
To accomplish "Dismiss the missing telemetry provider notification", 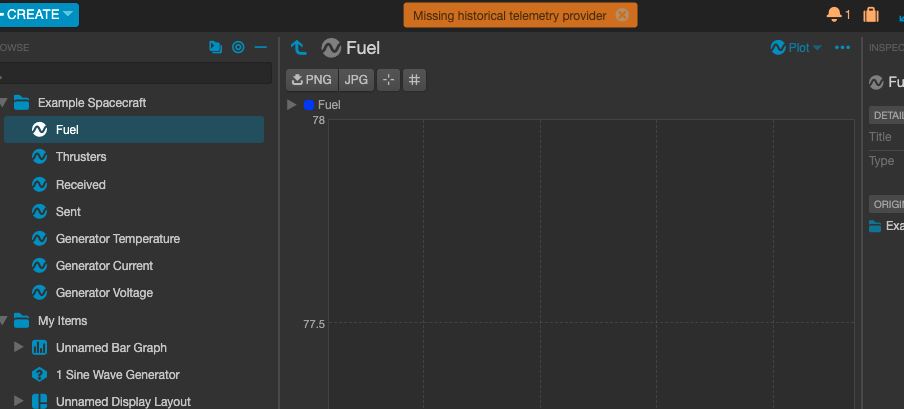I will [622, 15].
